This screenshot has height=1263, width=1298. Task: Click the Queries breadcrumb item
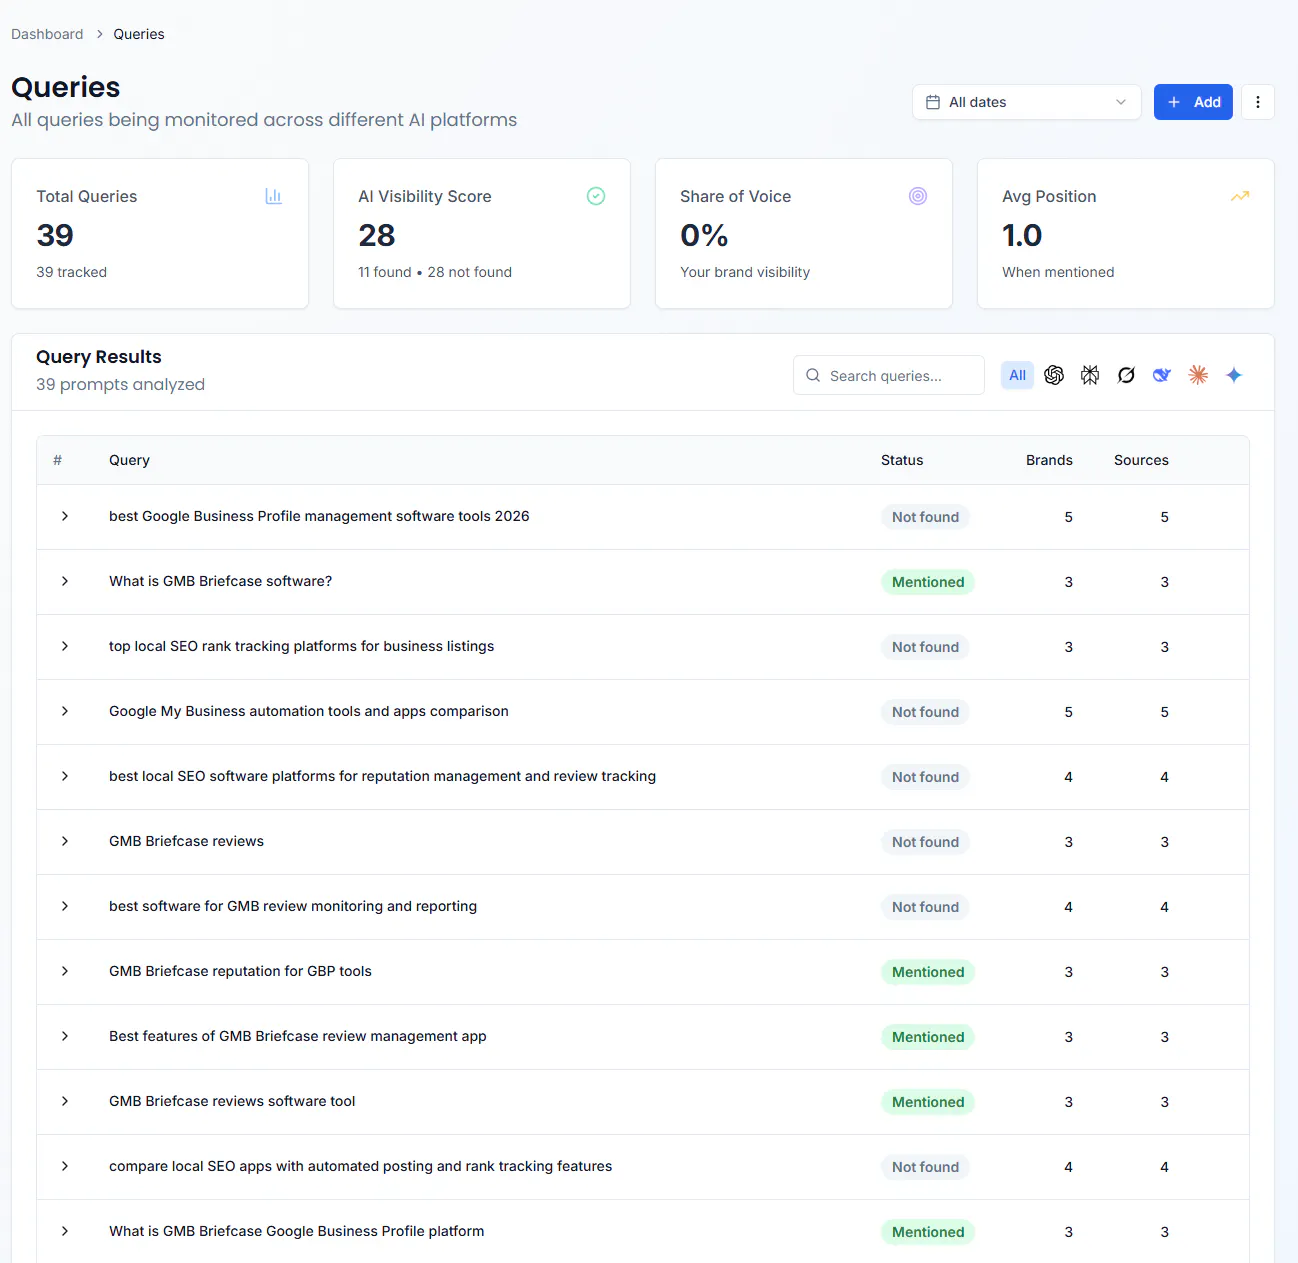[139, 34]
